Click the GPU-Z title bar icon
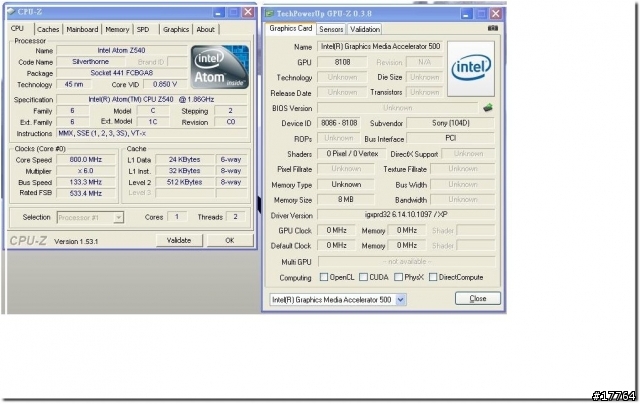The image size is (640, 404). tap(269, 13)
